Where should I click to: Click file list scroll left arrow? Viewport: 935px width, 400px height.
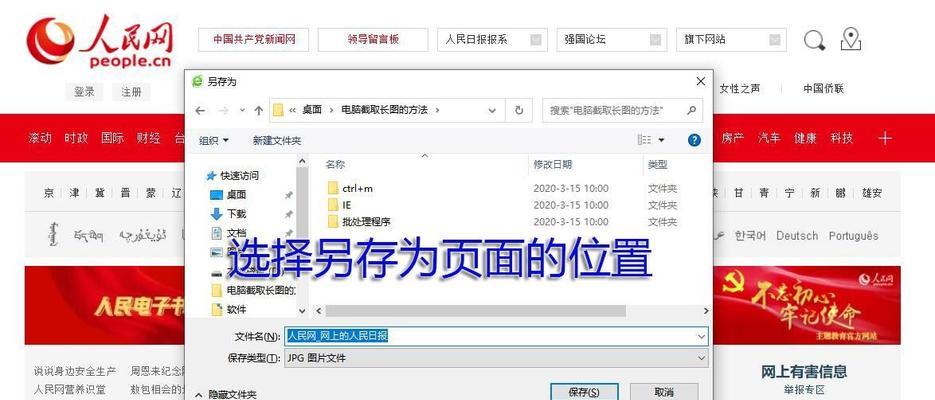point(318,311)
